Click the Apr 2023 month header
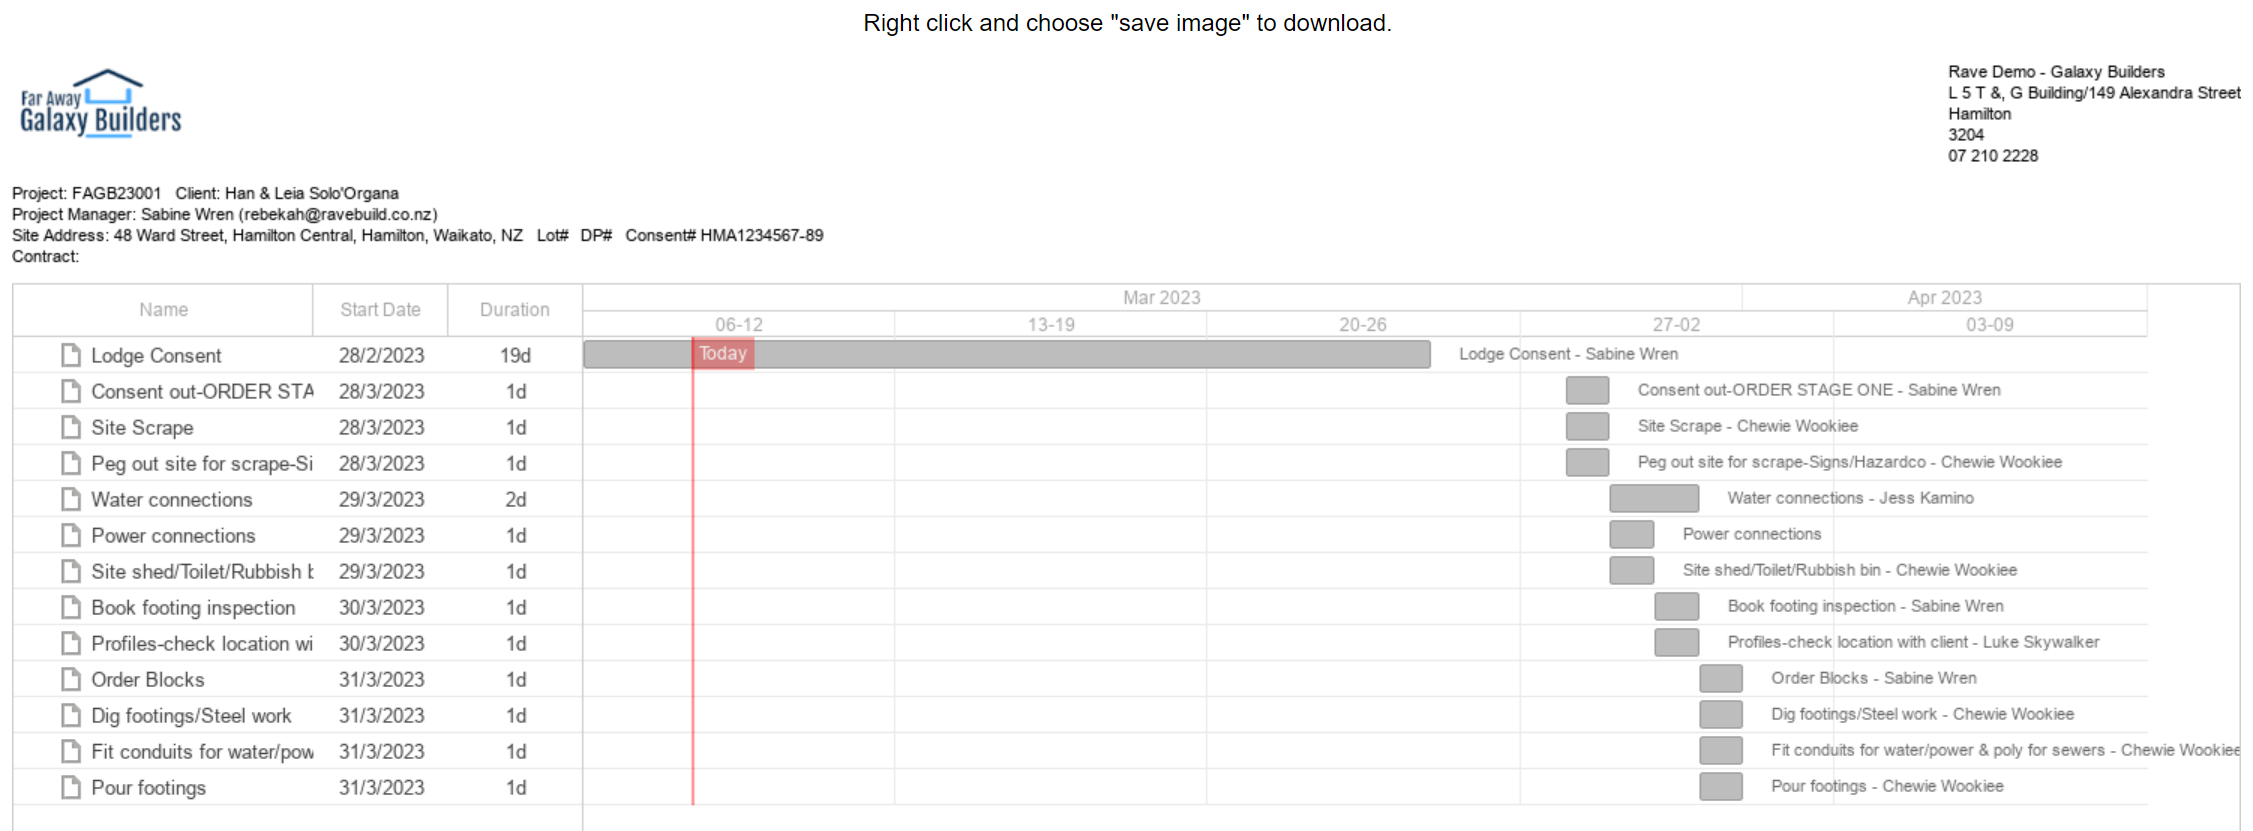Image resolution: width=2253 pixels, height=831 pixels. pos(1944,298)
